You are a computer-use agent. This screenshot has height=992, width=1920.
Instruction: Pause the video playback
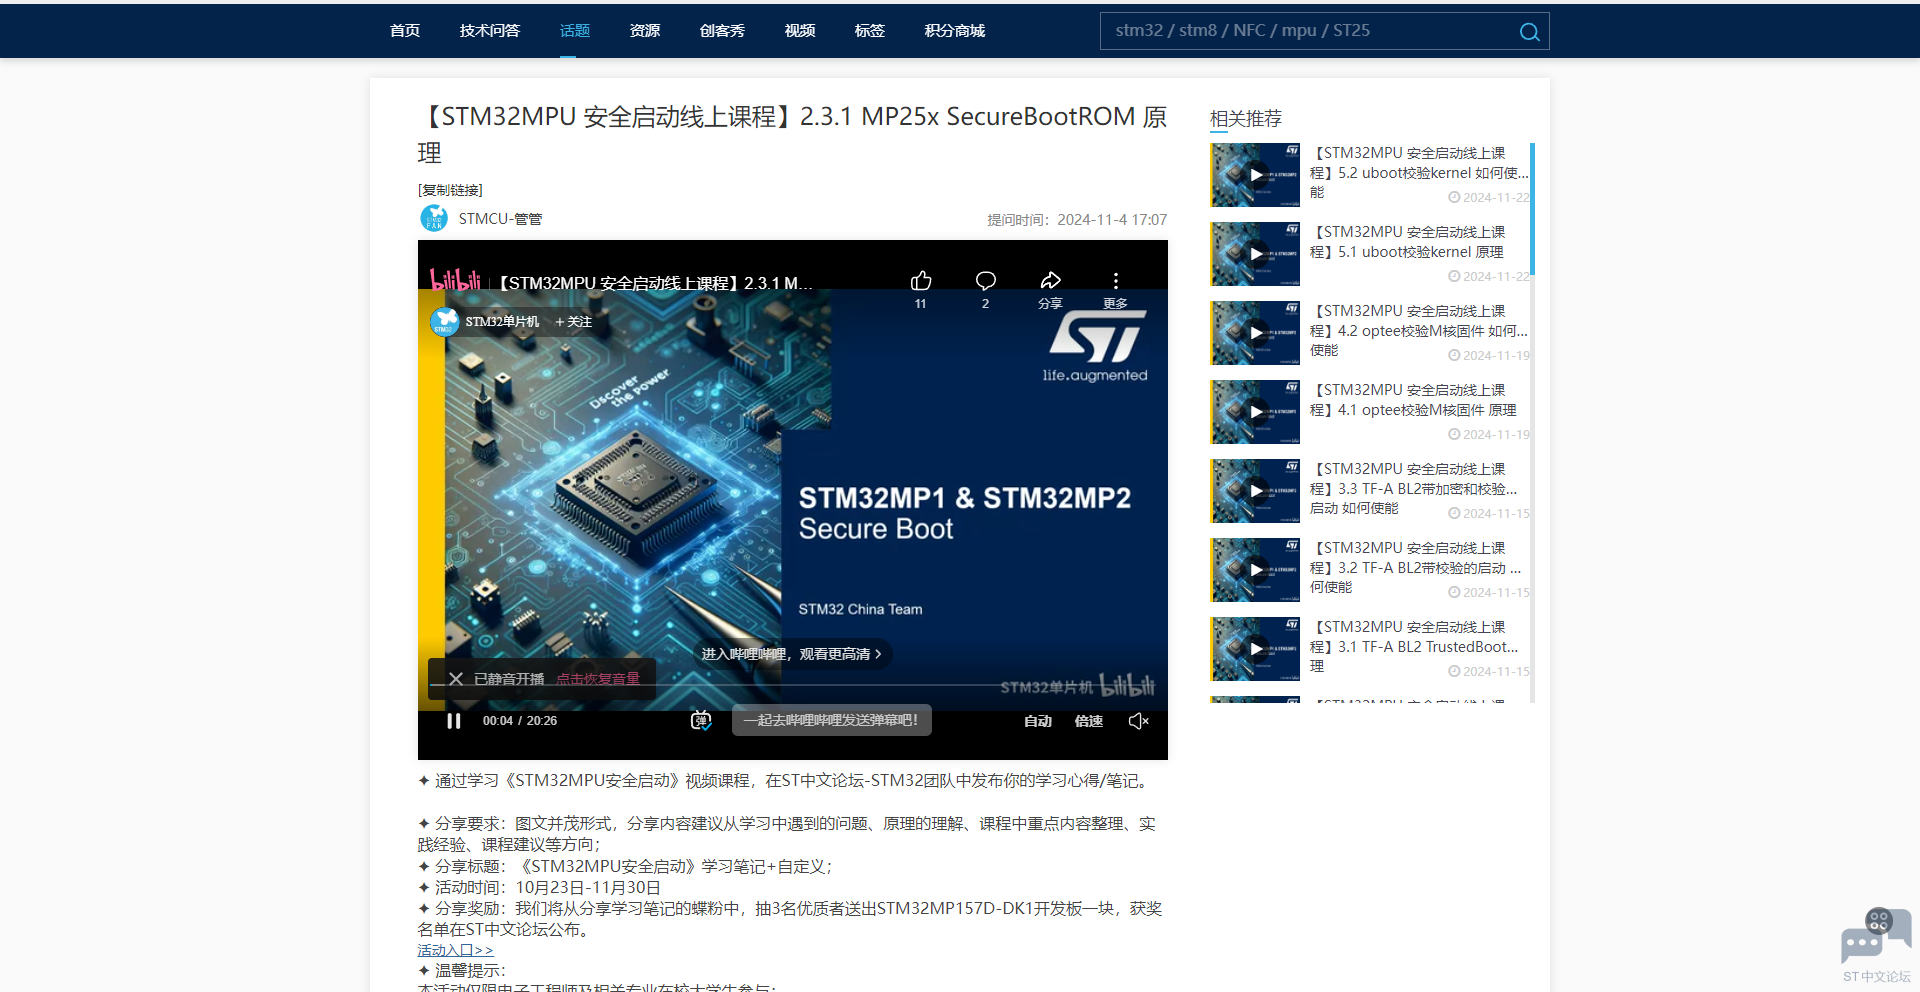[x=454, y=721]
